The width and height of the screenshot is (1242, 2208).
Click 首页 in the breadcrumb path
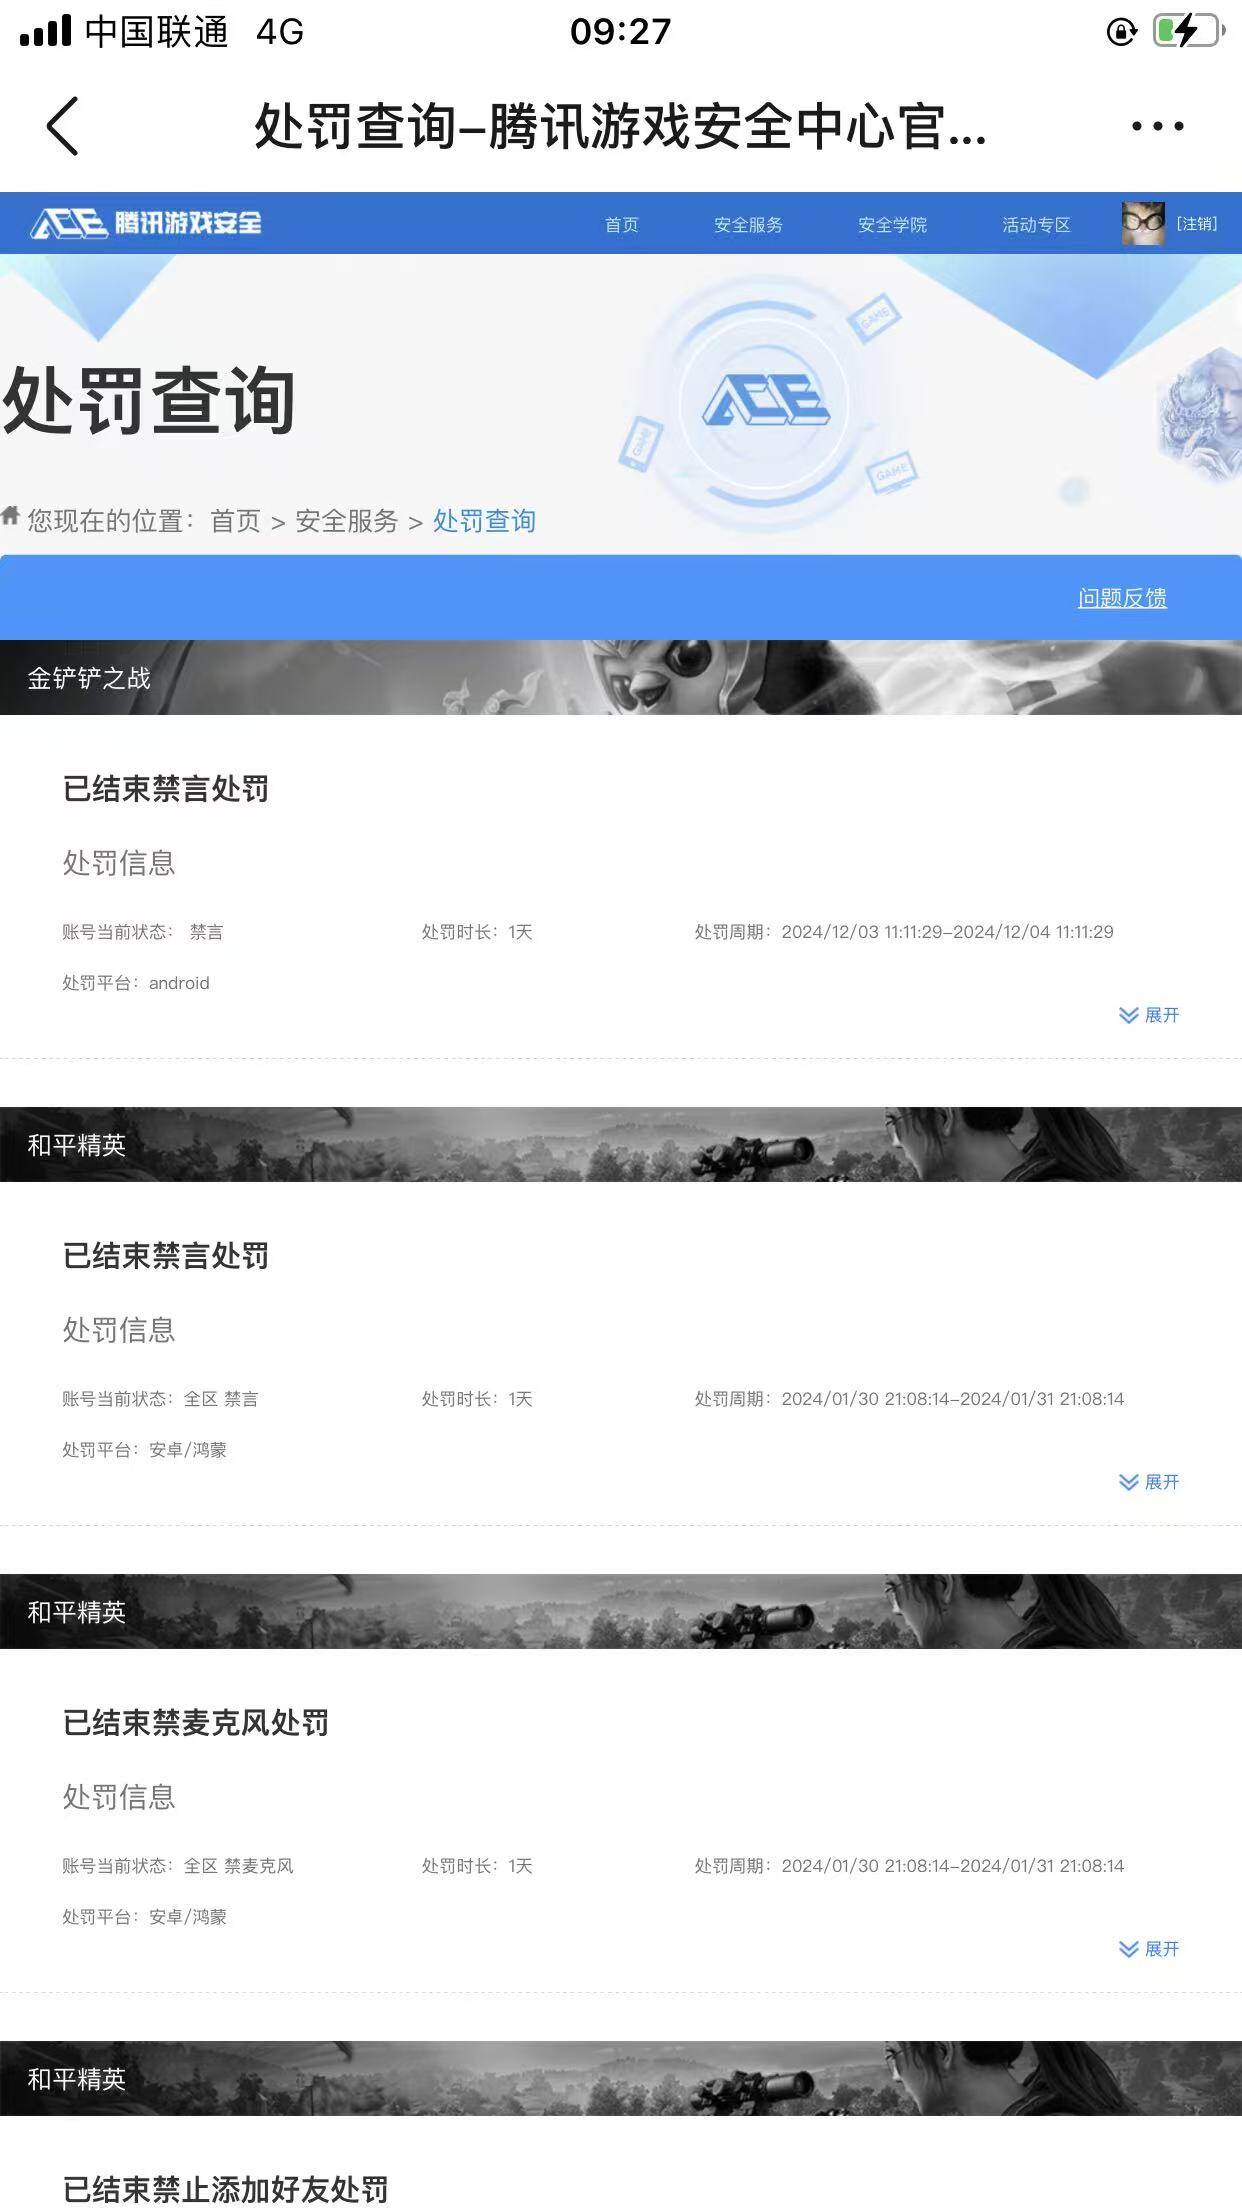click(x=235, y=521)
